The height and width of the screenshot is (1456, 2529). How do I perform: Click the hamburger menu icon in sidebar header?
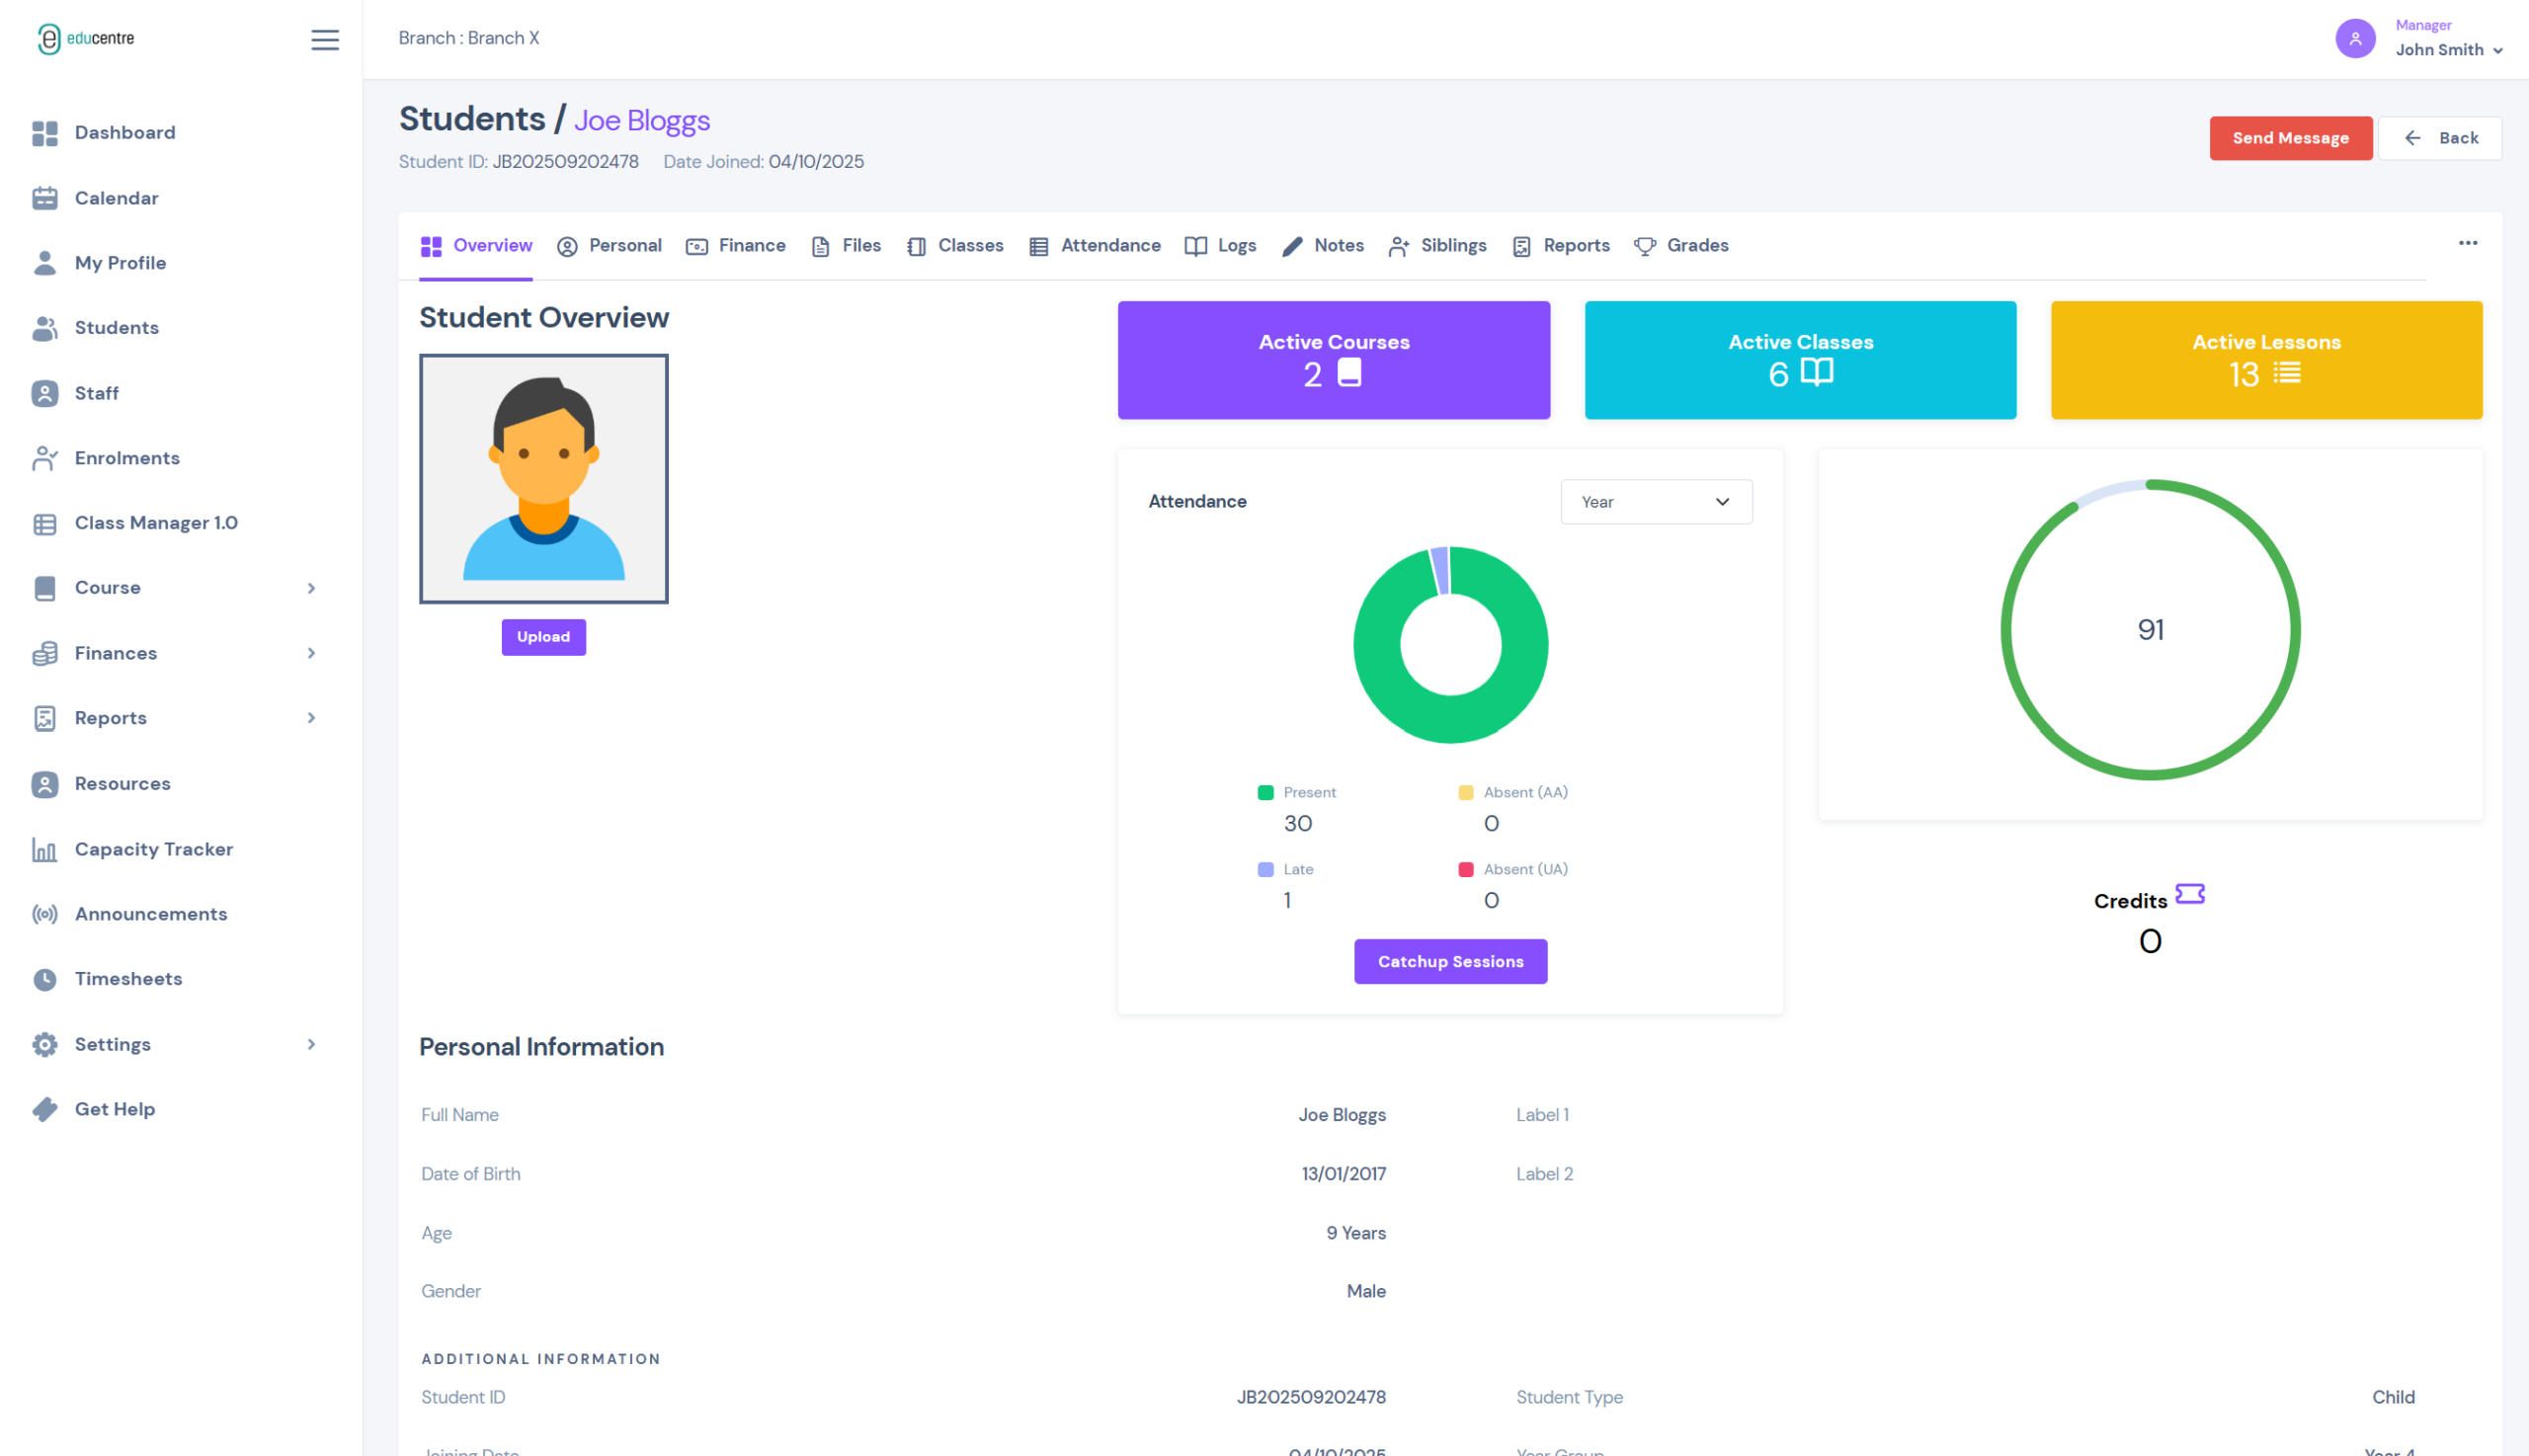pos(324,39)
